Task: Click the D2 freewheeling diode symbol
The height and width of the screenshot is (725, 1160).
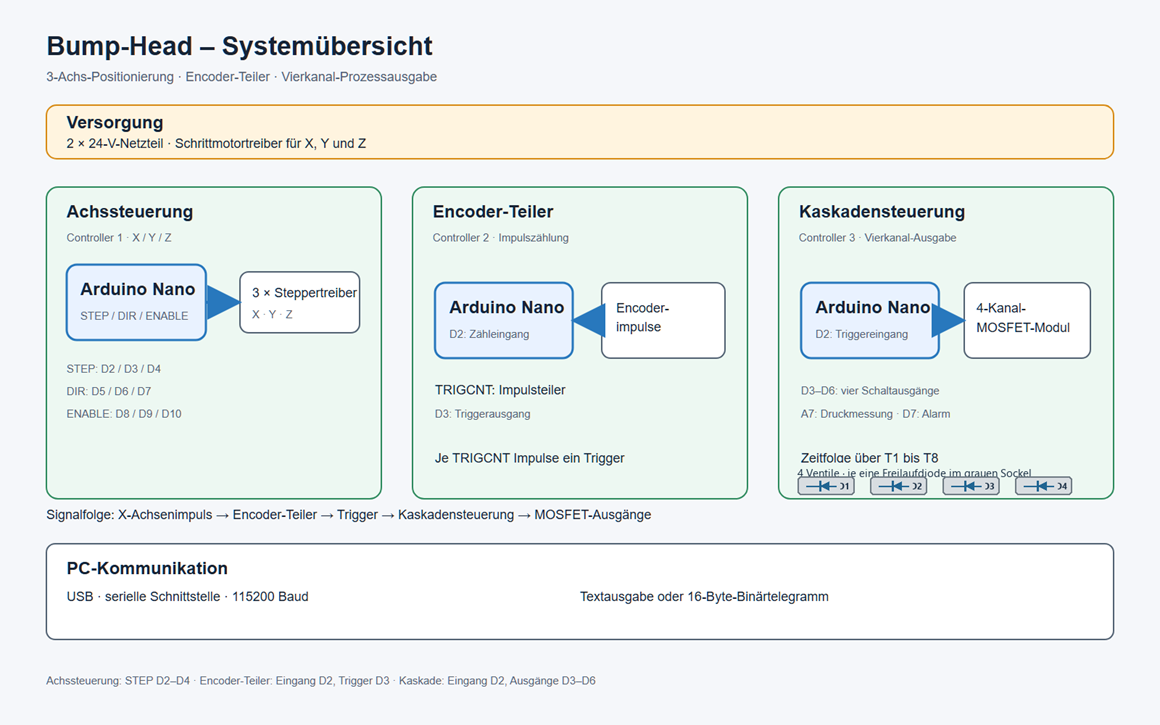Action: (x=898, y=486)
